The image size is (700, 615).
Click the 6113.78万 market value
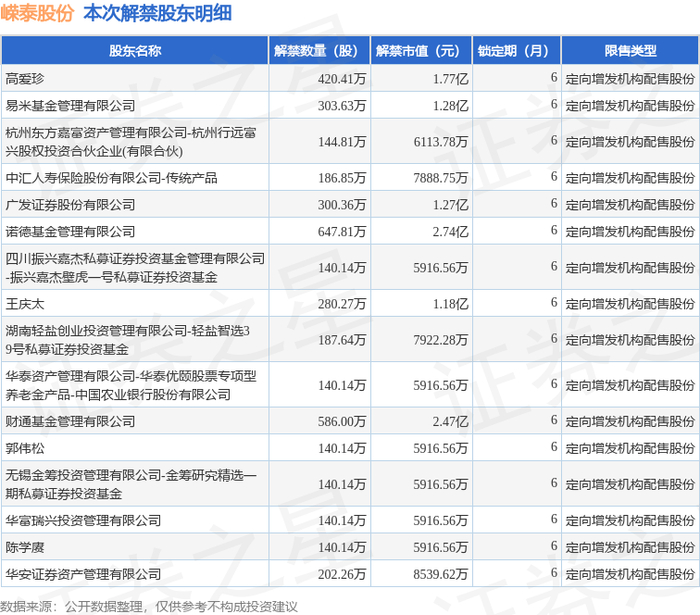440,142
